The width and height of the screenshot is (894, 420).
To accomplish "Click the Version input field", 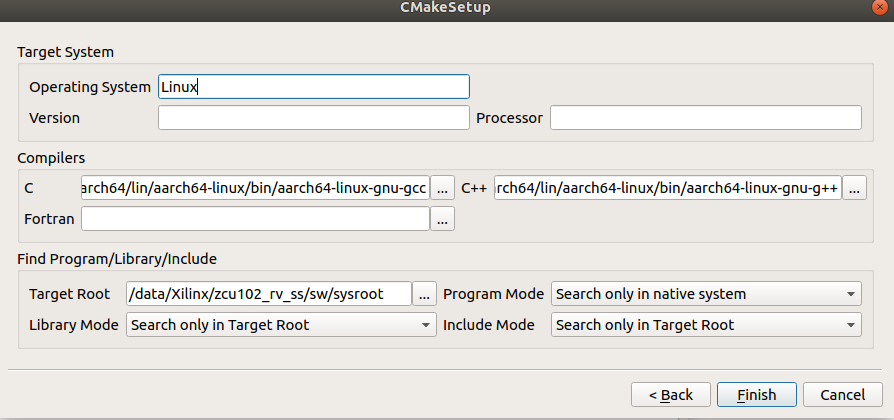I will tap(314, 117).
